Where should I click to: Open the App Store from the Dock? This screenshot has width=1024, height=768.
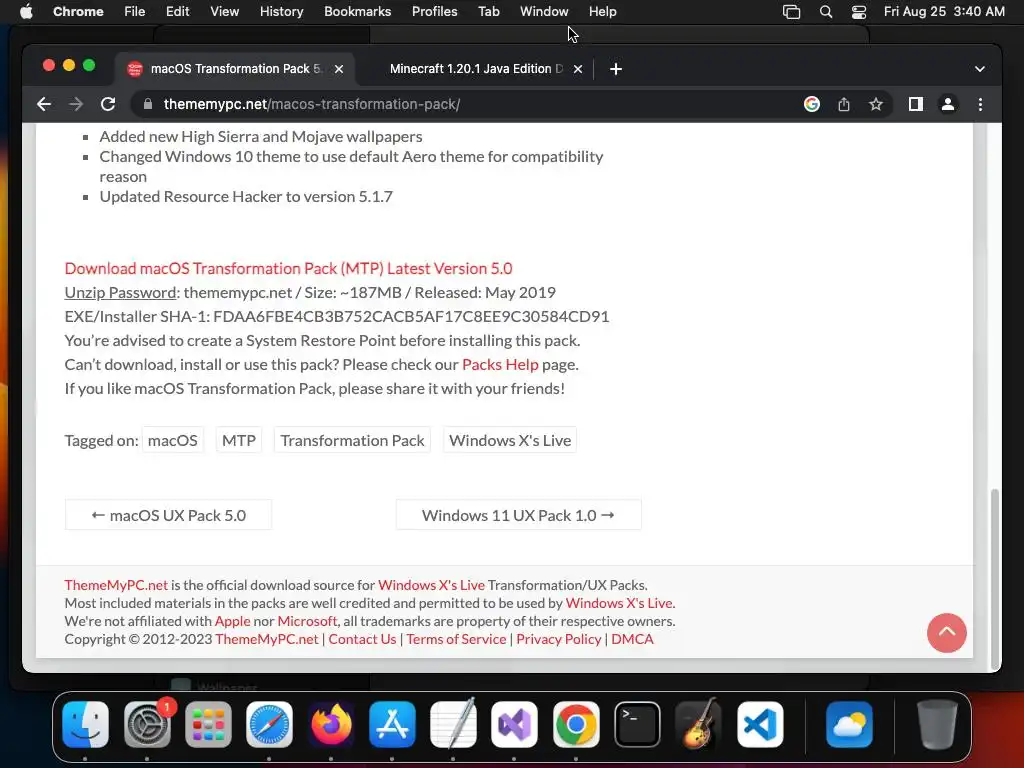click(392, 724)
